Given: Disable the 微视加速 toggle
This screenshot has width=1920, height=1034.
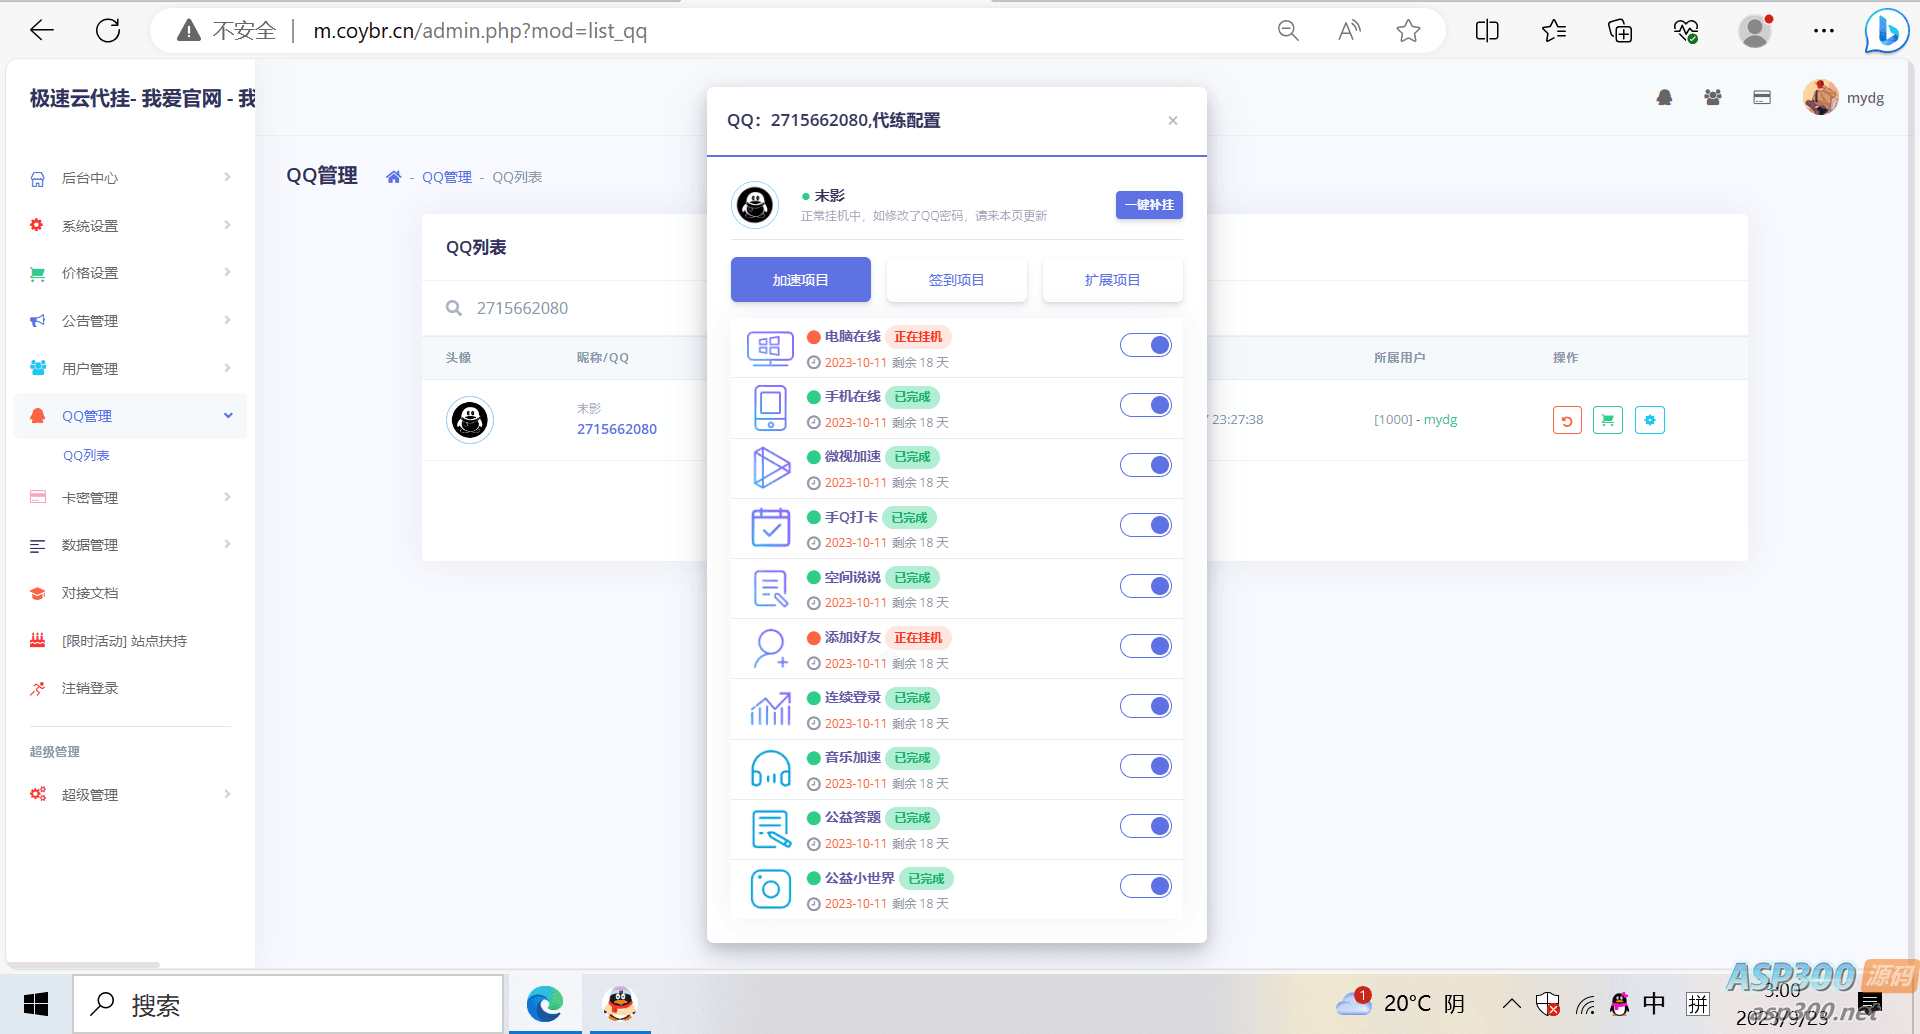Looking at the screenshot, I should click(1145, 466).
